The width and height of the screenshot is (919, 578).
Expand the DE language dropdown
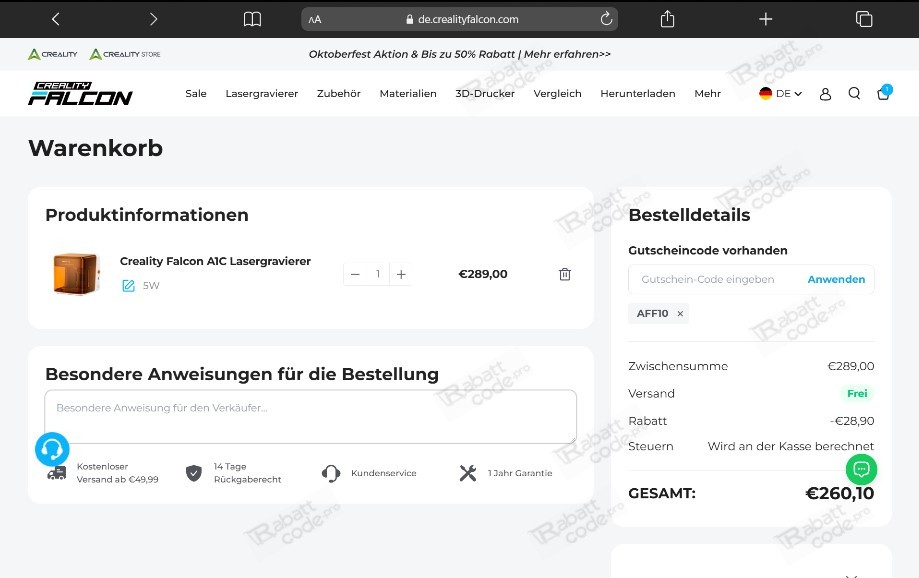tap(780, 94)
